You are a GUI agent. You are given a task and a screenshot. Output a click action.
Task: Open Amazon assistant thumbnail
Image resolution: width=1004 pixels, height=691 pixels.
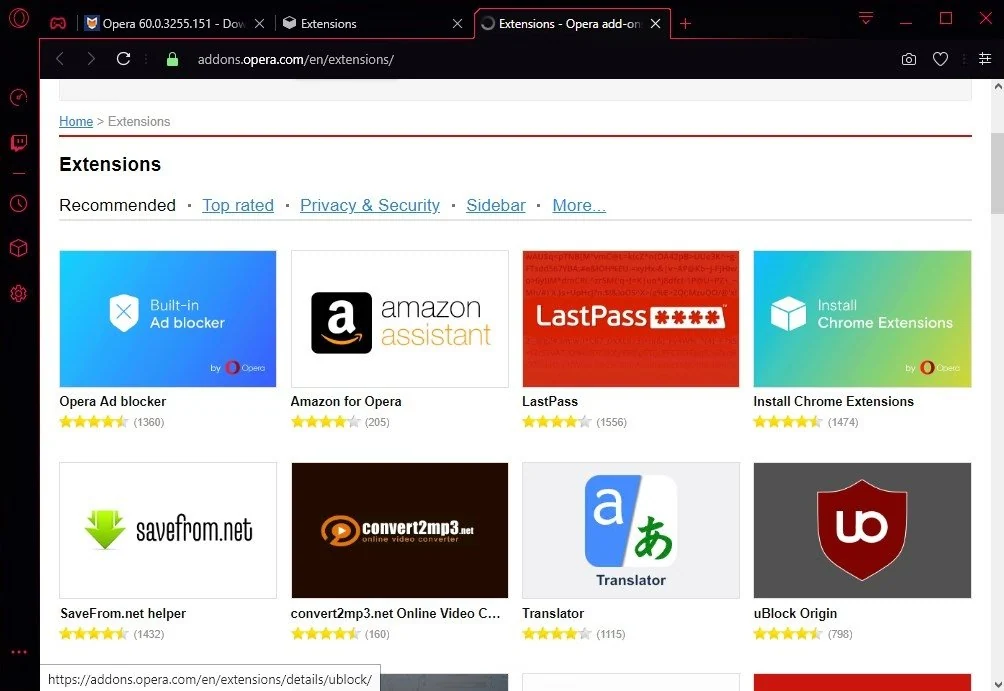point(400,319)
